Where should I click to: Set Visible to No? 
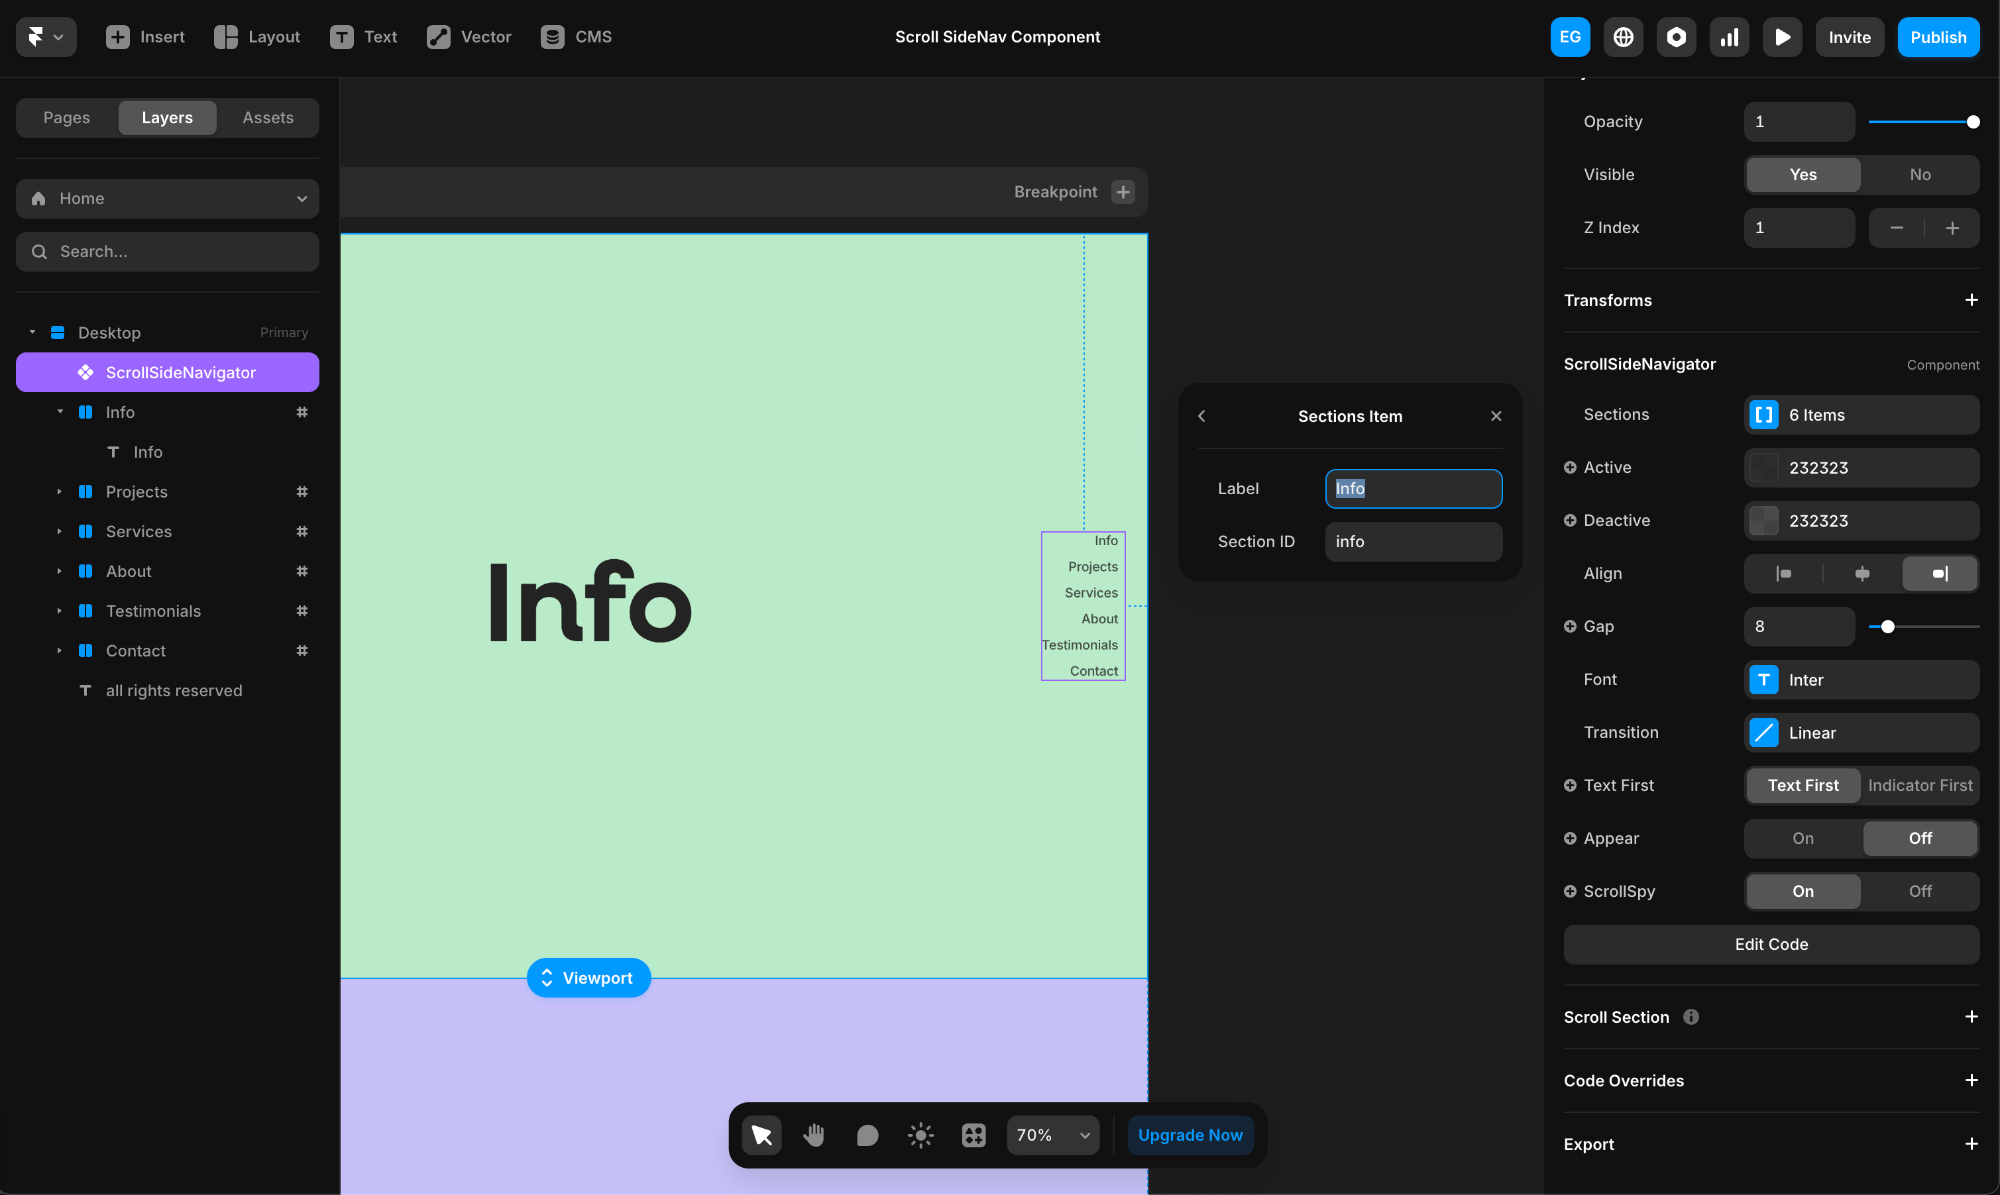coord(1919,174)
